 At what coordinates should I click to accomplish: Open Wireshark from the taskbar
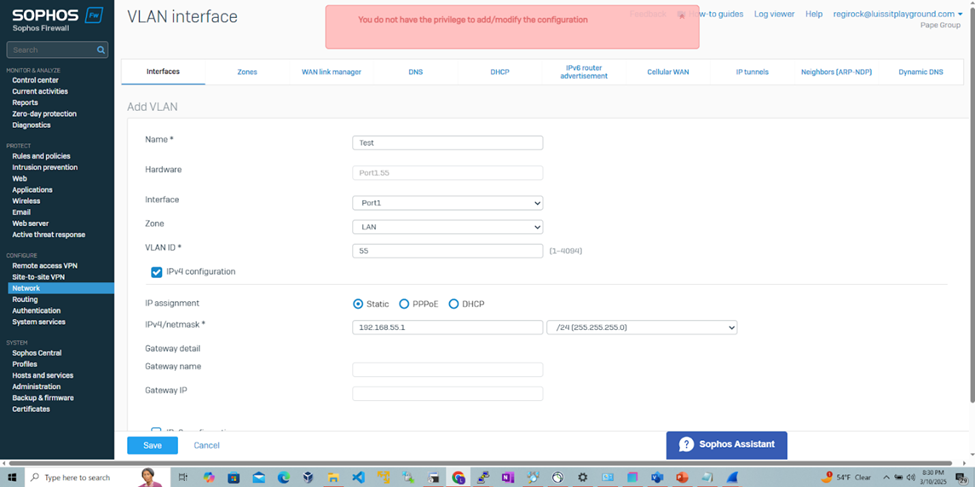click(732, 477)
